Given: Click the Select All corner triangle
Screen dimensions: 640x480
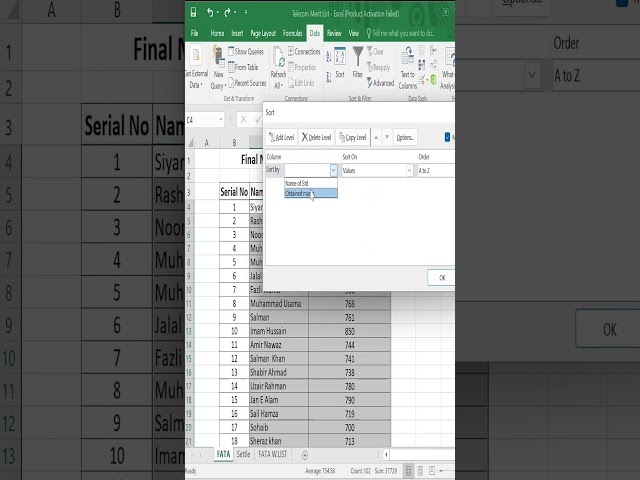Looking at the screenshot, I should 191,142.
